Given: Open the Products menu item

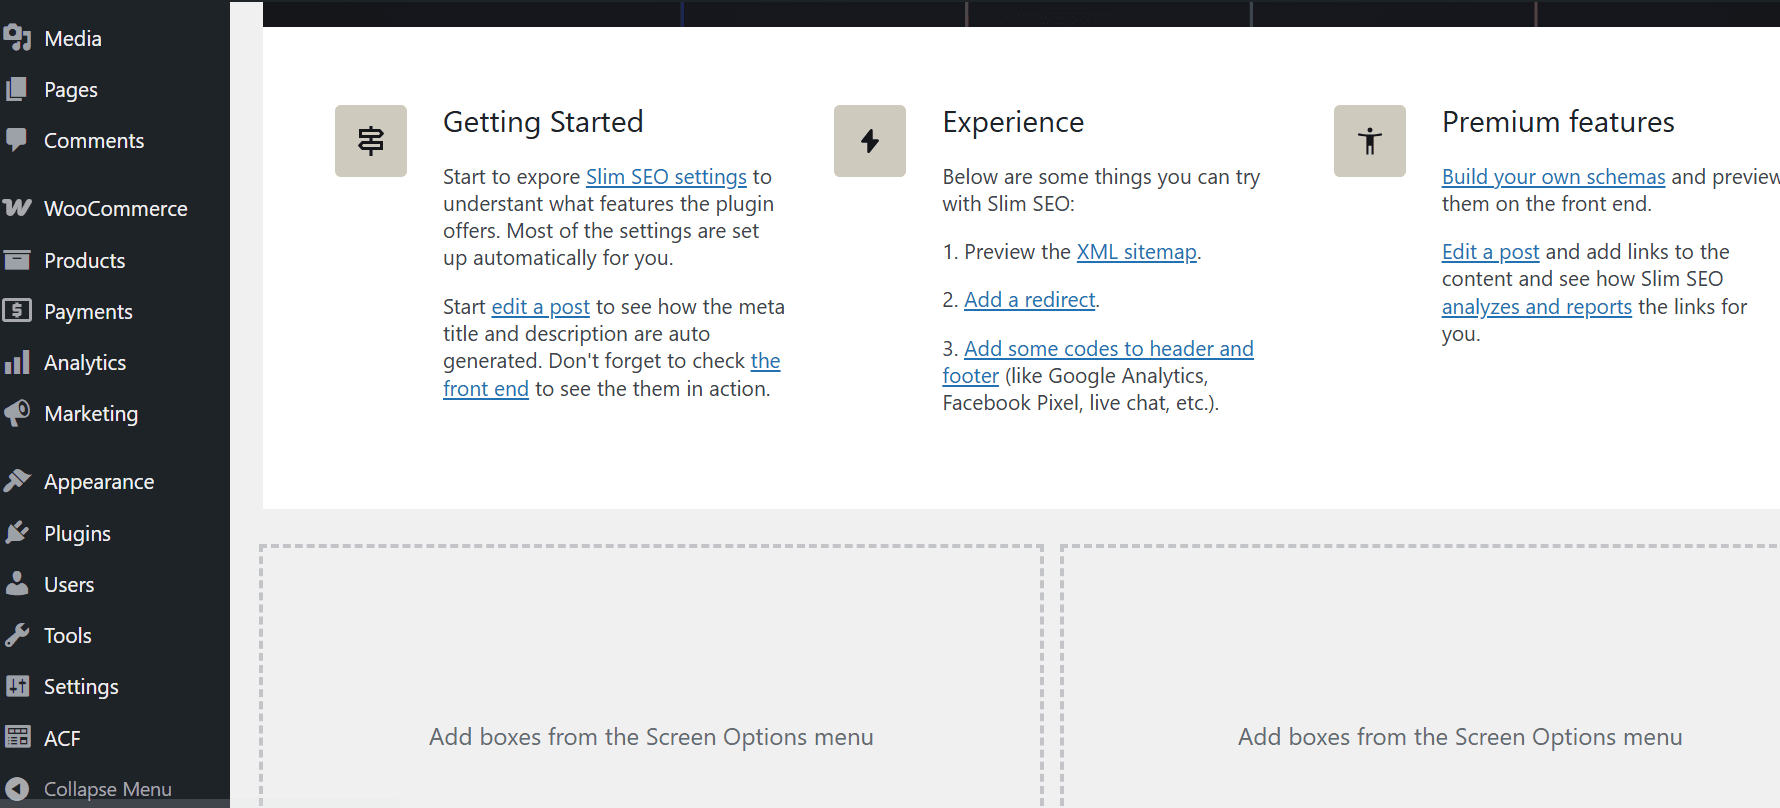Looking at the screenshot, I should tap(84, 261).
